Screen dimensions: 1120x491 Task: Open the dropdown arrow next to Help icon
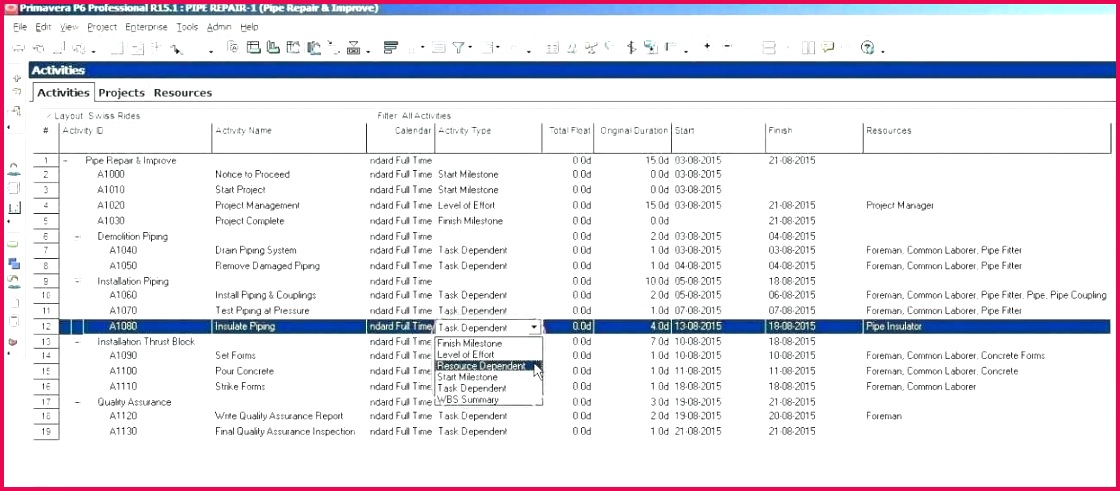[x=883, y=51]
